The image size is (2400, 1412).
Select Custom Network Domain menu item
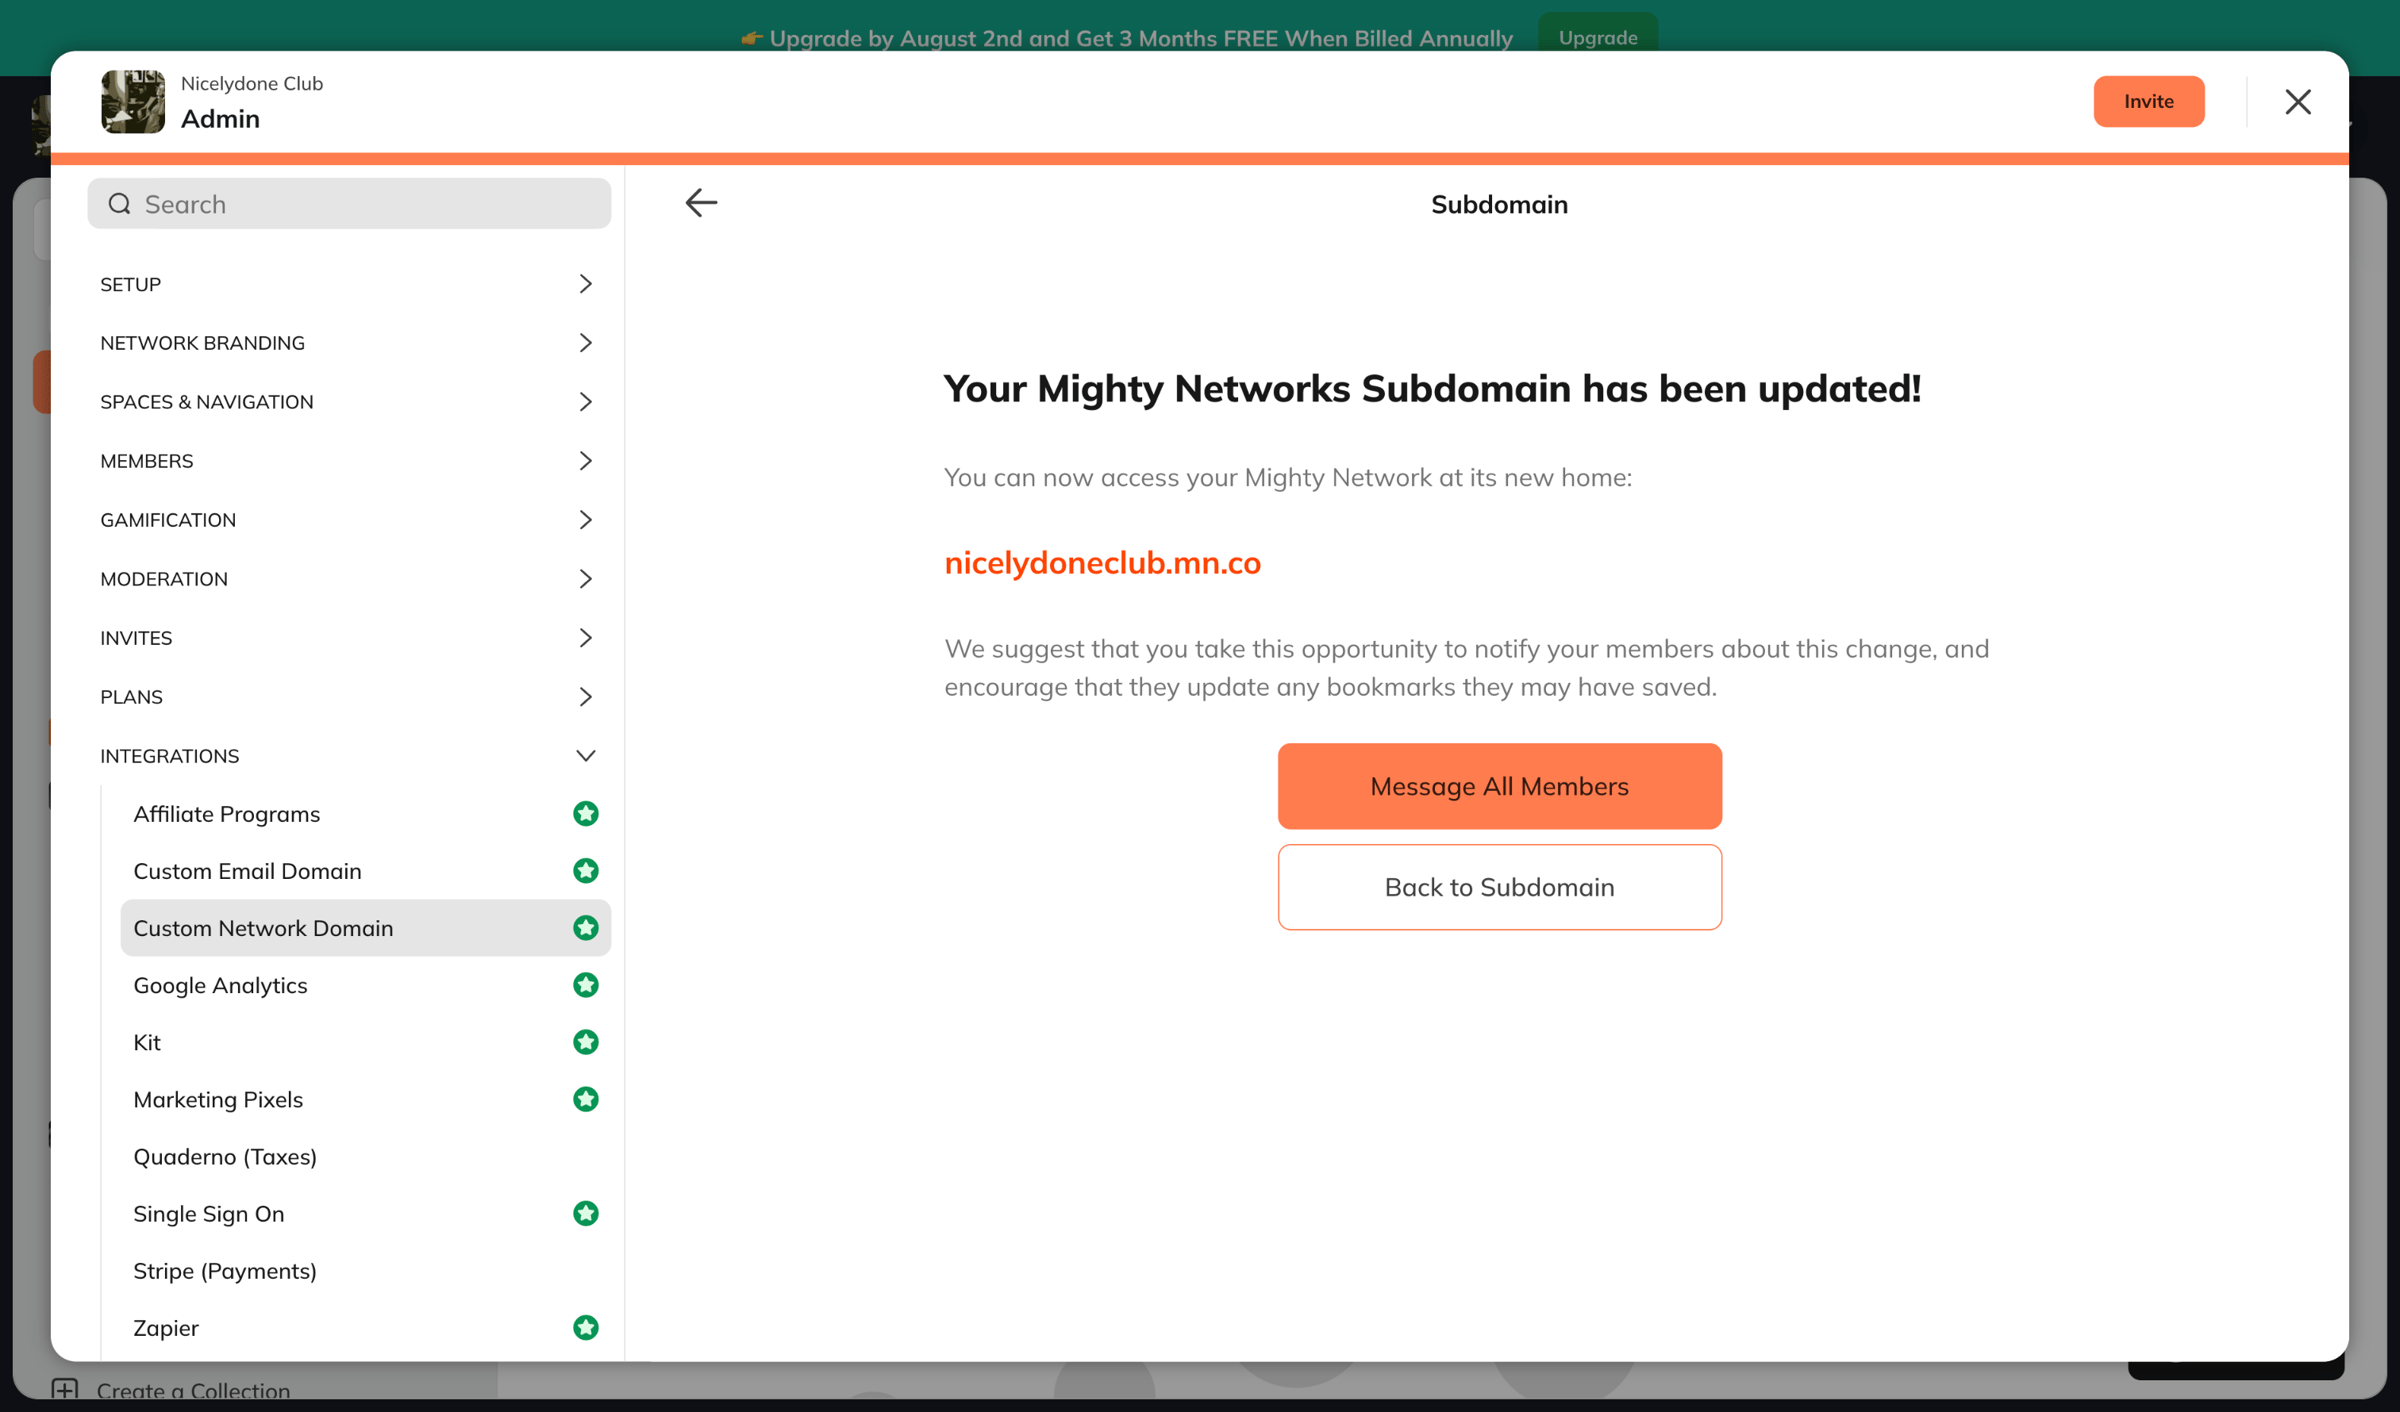[x=366, y=928]
